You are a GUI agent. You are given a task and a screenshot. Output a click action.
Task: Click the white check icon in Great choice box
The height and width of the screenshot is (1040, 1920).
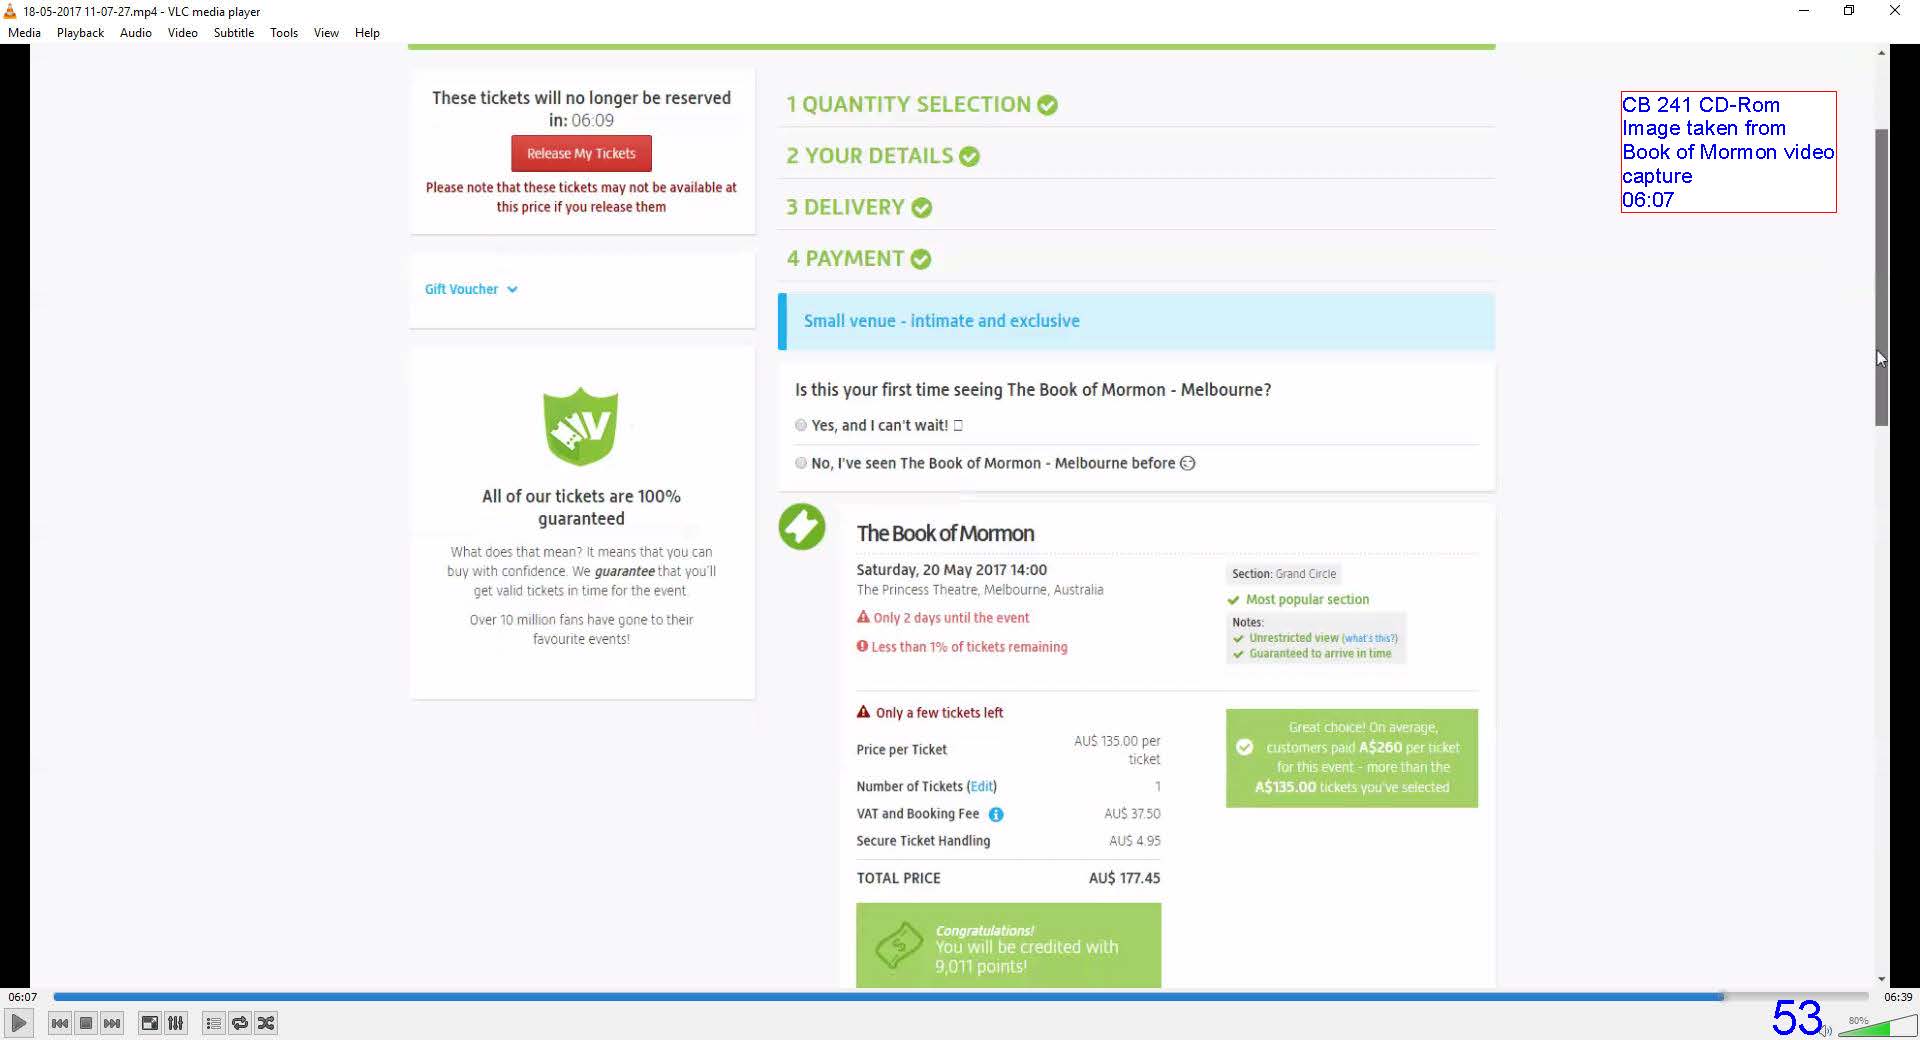pyautogui.click(x=1244, y=747)
